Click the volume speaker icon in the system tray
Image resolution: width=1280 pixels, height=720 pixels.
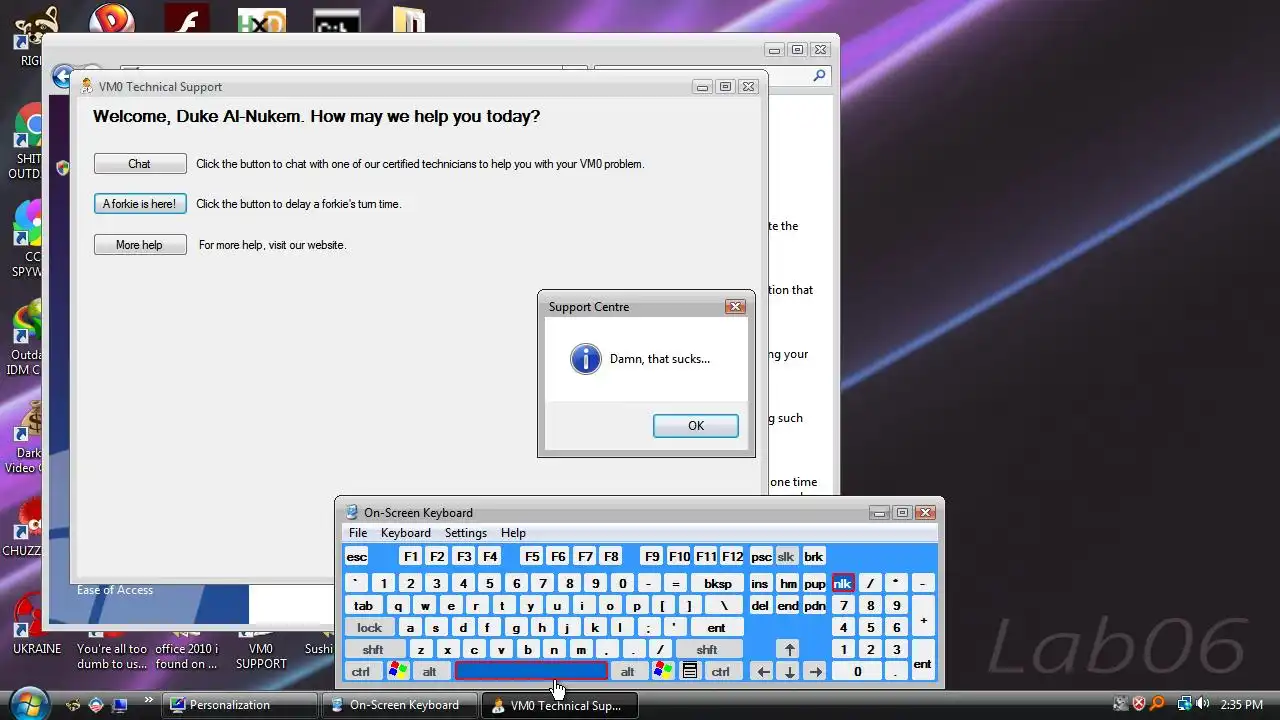pyautogui.click(x=1201, y=704)
